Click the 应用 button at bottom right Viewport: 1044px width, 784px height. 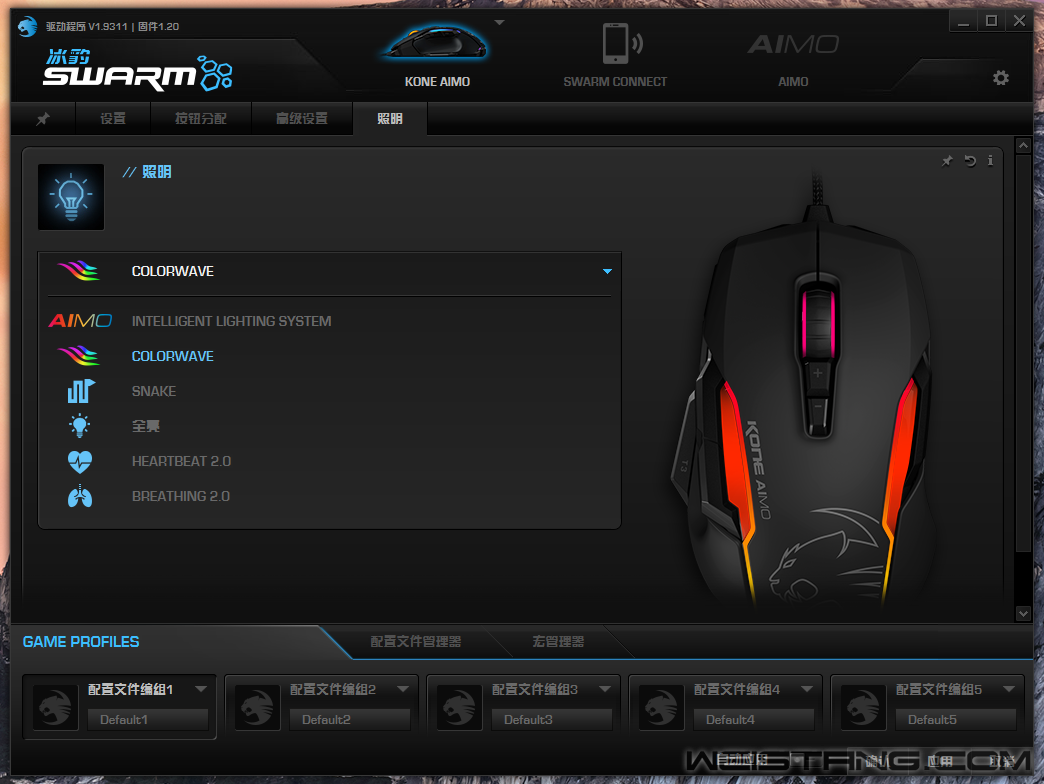pos(940,761)
